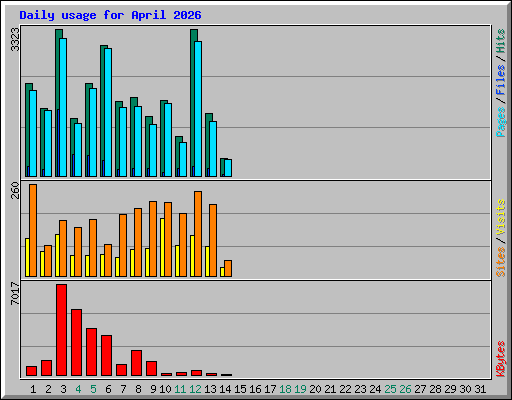Click the "Daily usage for April 2026" title
512x400 pixels.
pos(110,15)
